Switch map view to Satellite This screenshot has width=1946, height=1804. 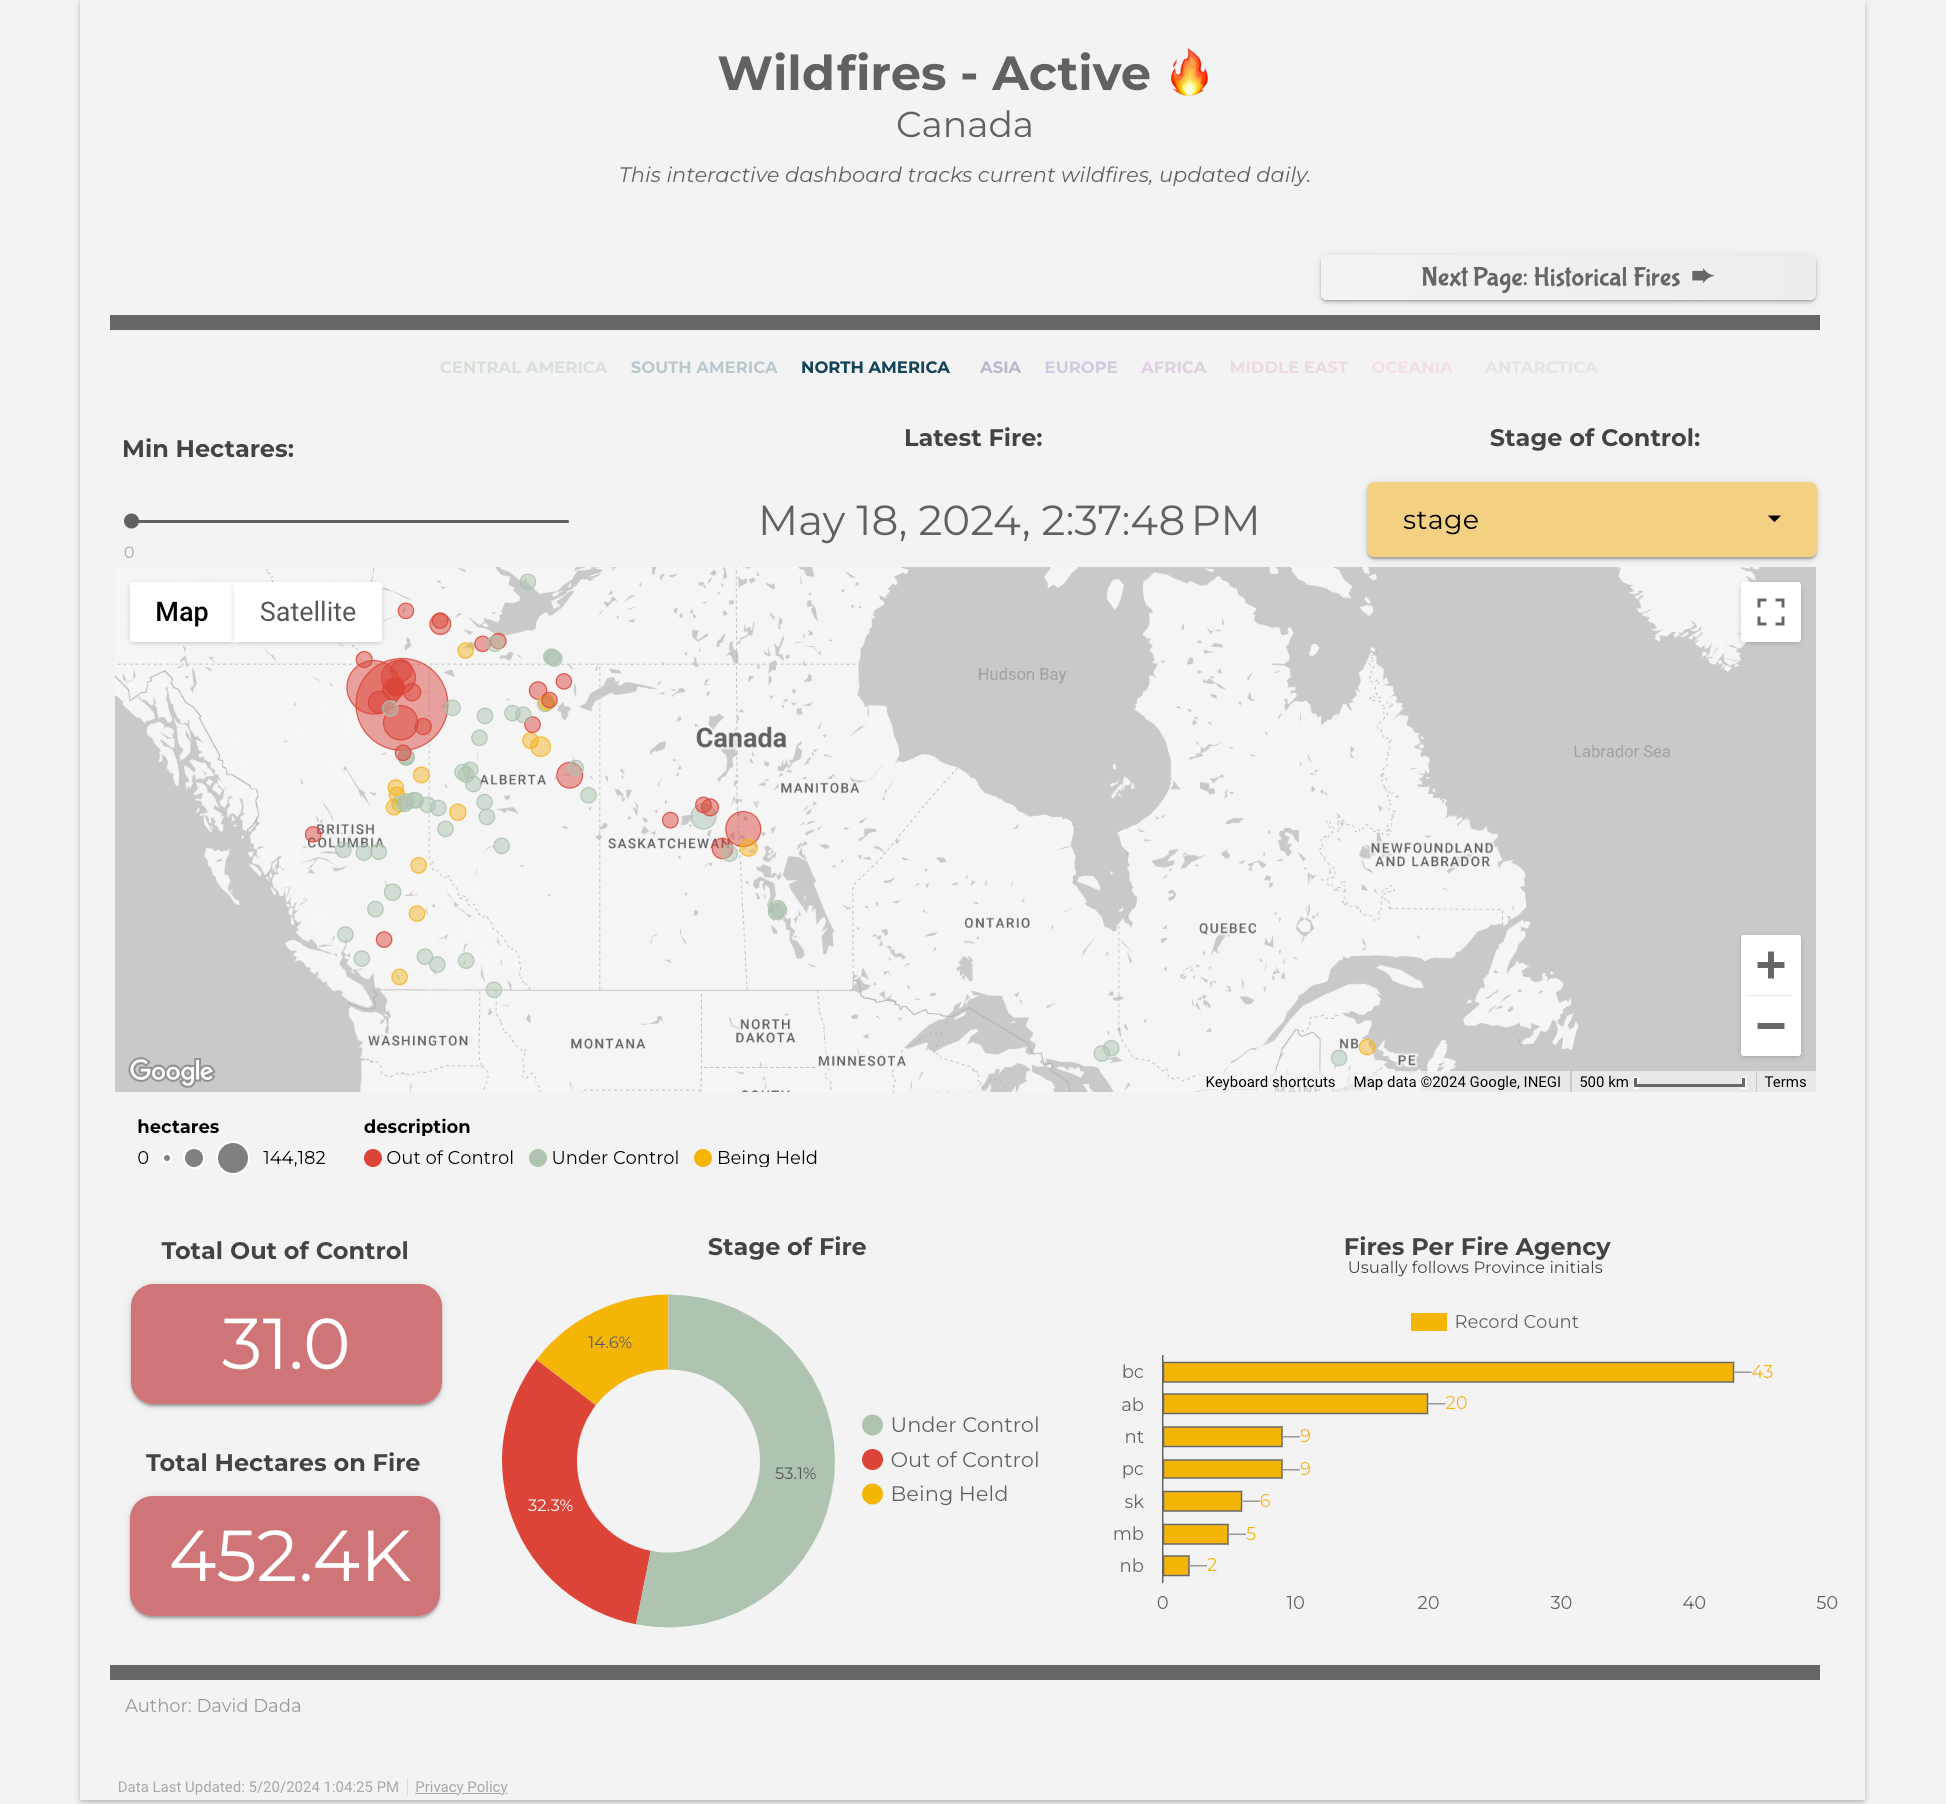click(307, 612)
